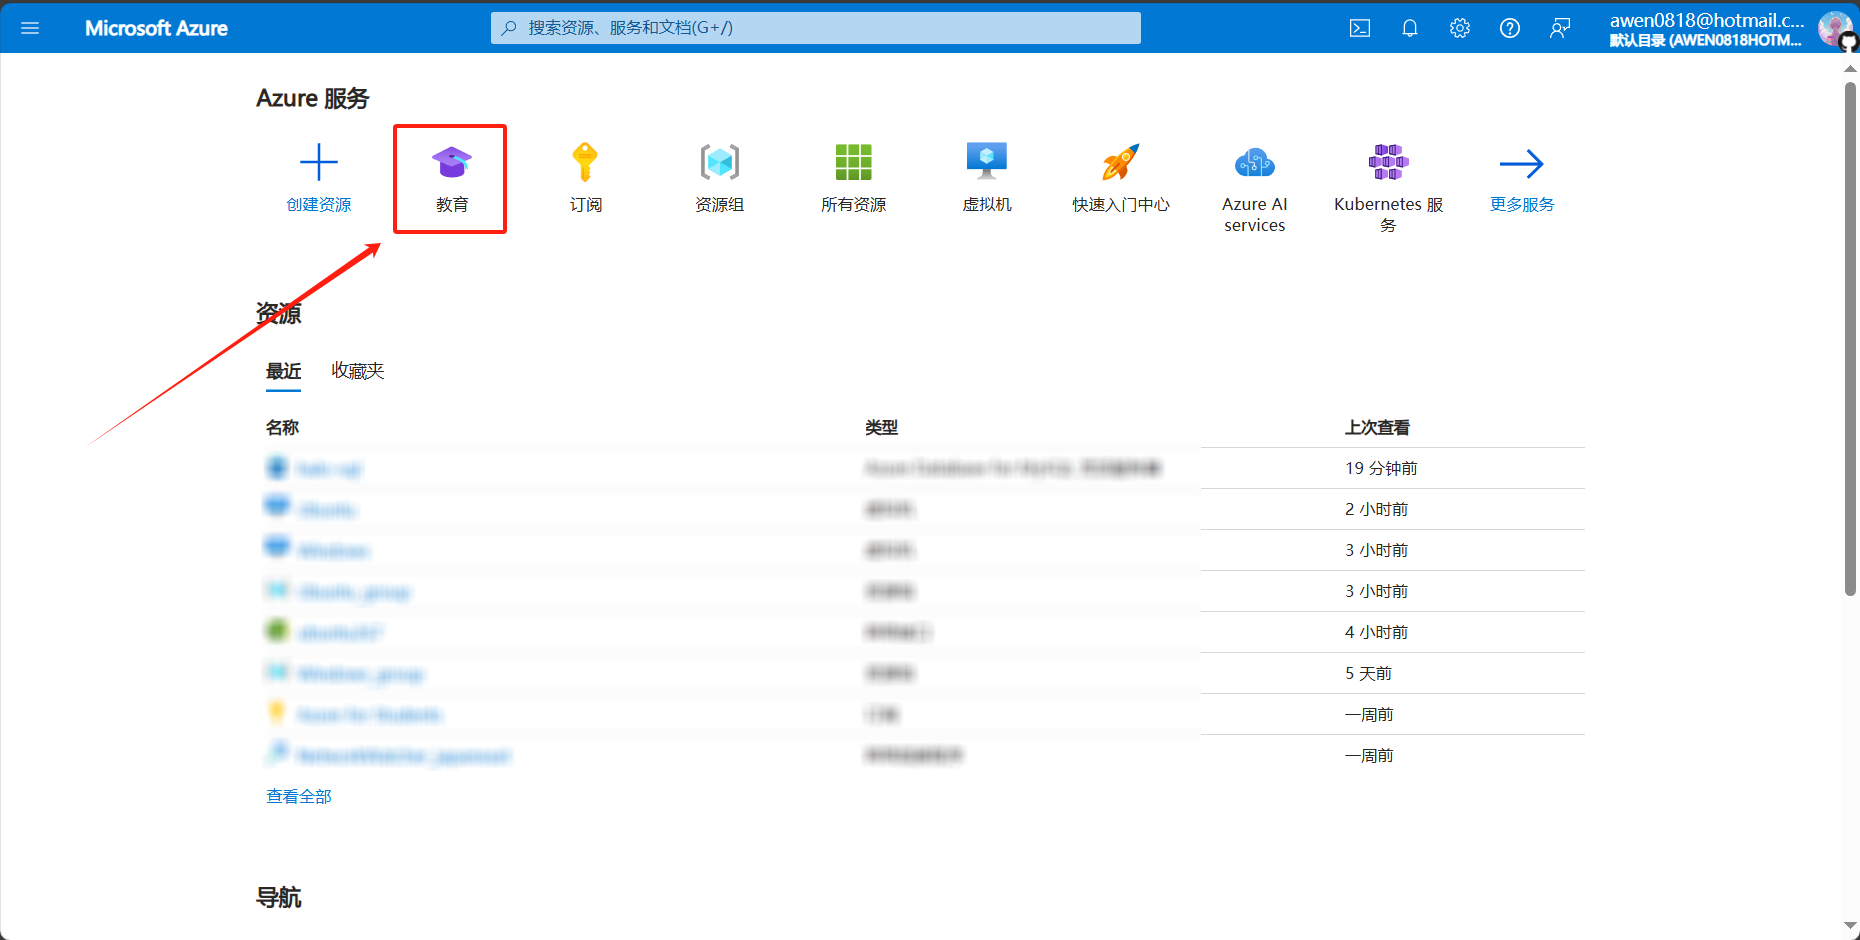Image resolution: width=1860 pixels, height=940 pixels.
Task: Open the notifications bell
Action: coord(1410,28)
